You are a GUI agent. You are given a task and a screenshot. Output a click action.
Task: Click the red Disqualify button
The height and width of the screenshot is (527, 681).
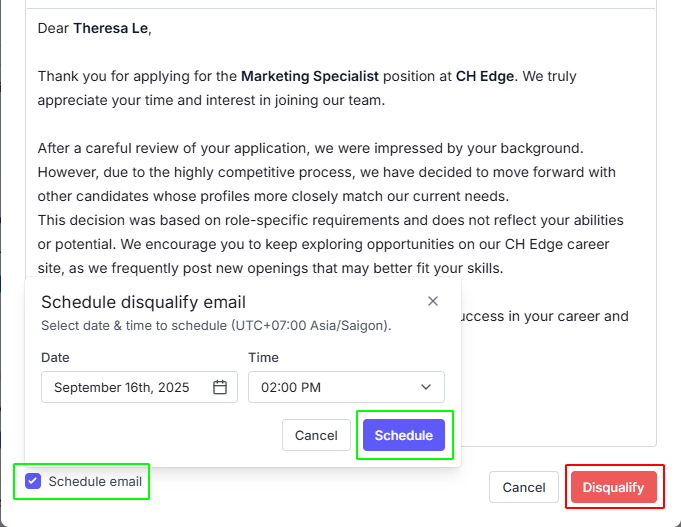tap(613, 487)
